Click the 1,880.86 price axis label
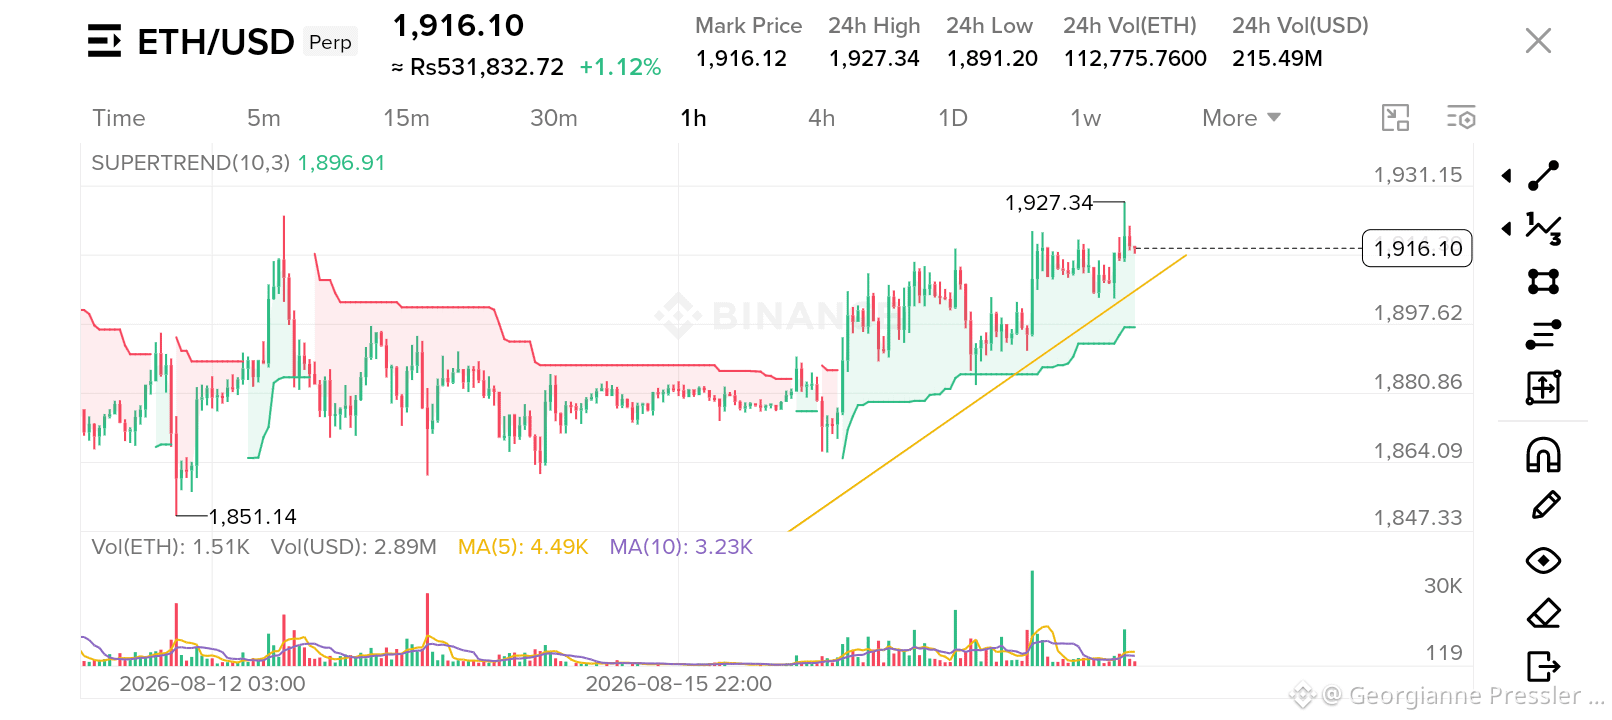The height and width of the screenshot is (720, 1612). pyautogui.click(x=1418, y=382)
